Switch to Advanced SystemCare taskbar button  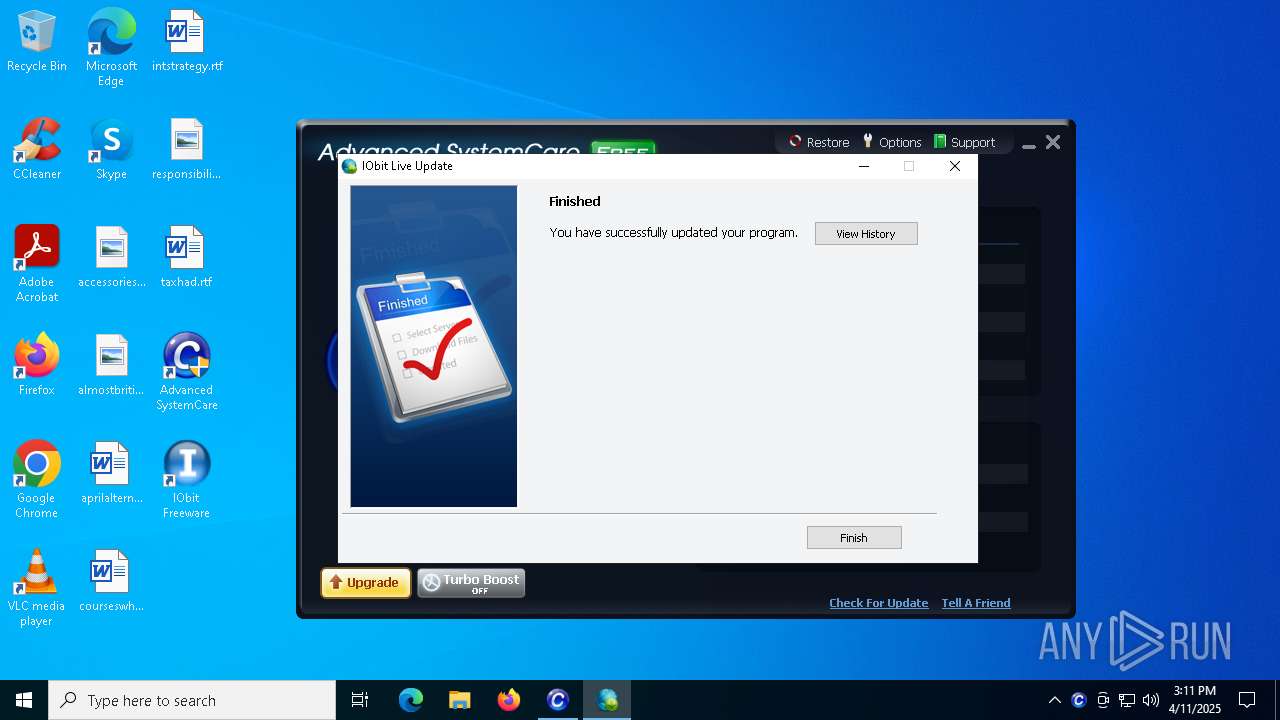[x=558, y=700]
